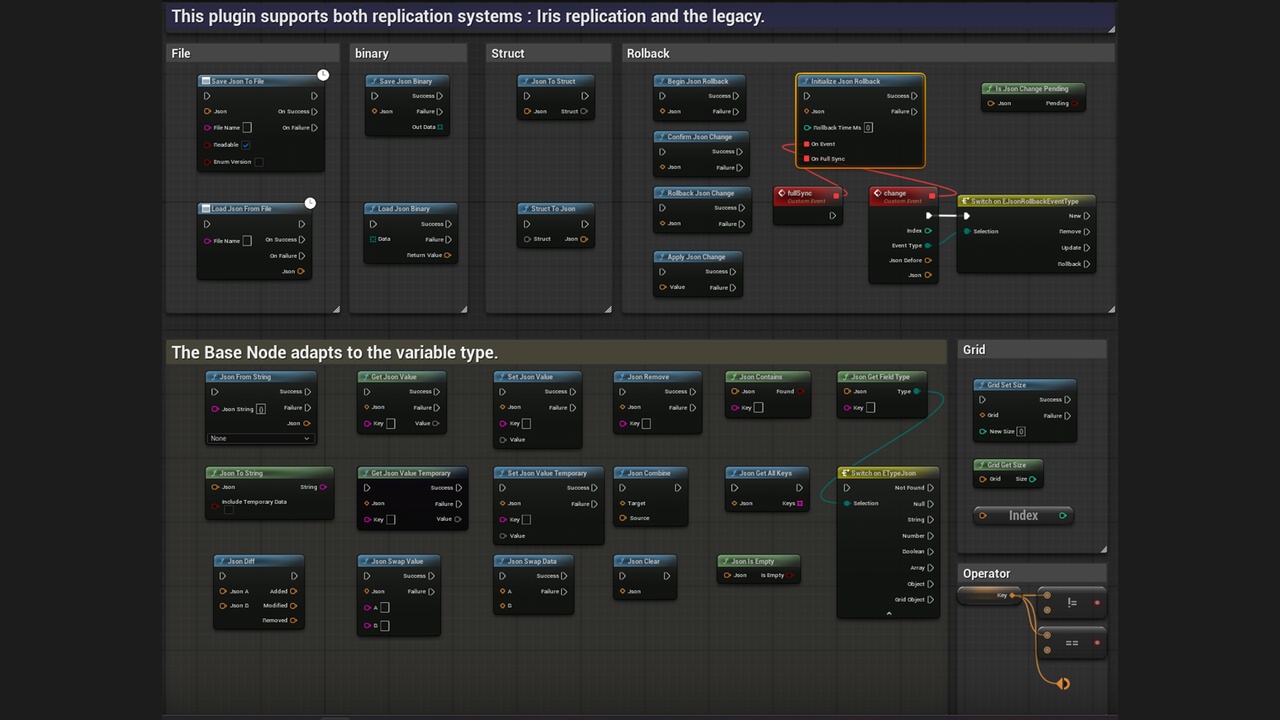Click the Rolback comment box resize handle
This screenshot has width=1280, height=720.
tap(1112, 309)
